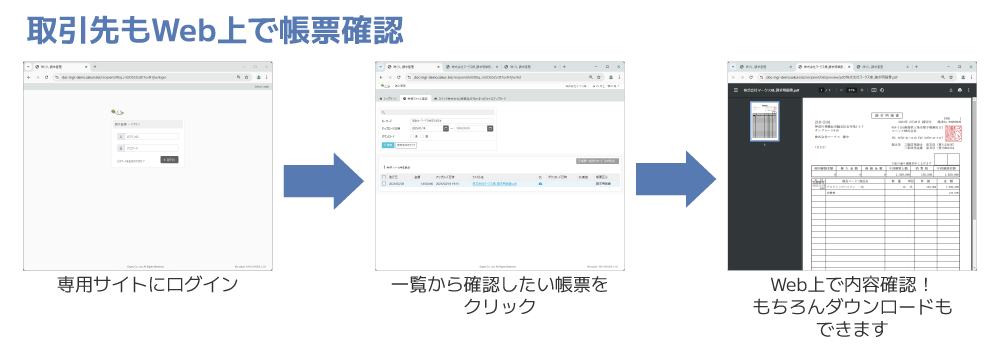The height and width of the screenshot is (360, 1000).
Task: Open tab search chevron in the PDF viewer window
Action: [733, 67]
